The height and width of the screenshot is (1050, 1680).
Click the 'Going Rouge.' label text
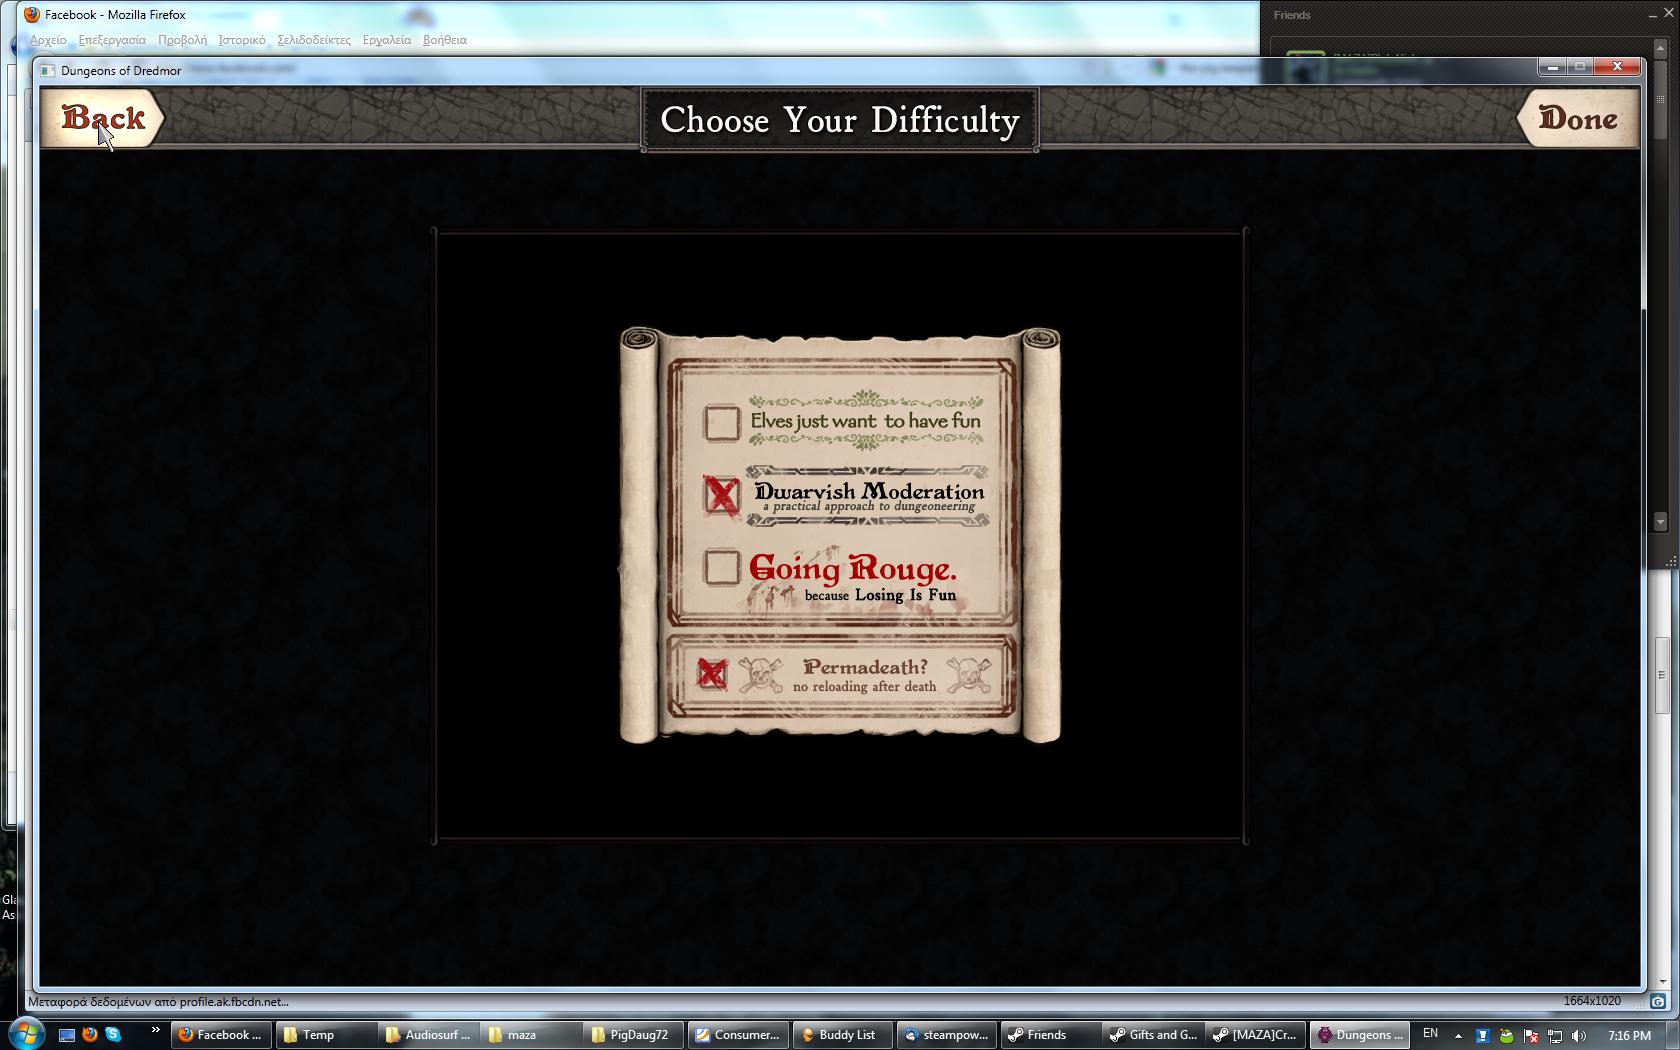point(853,568)
